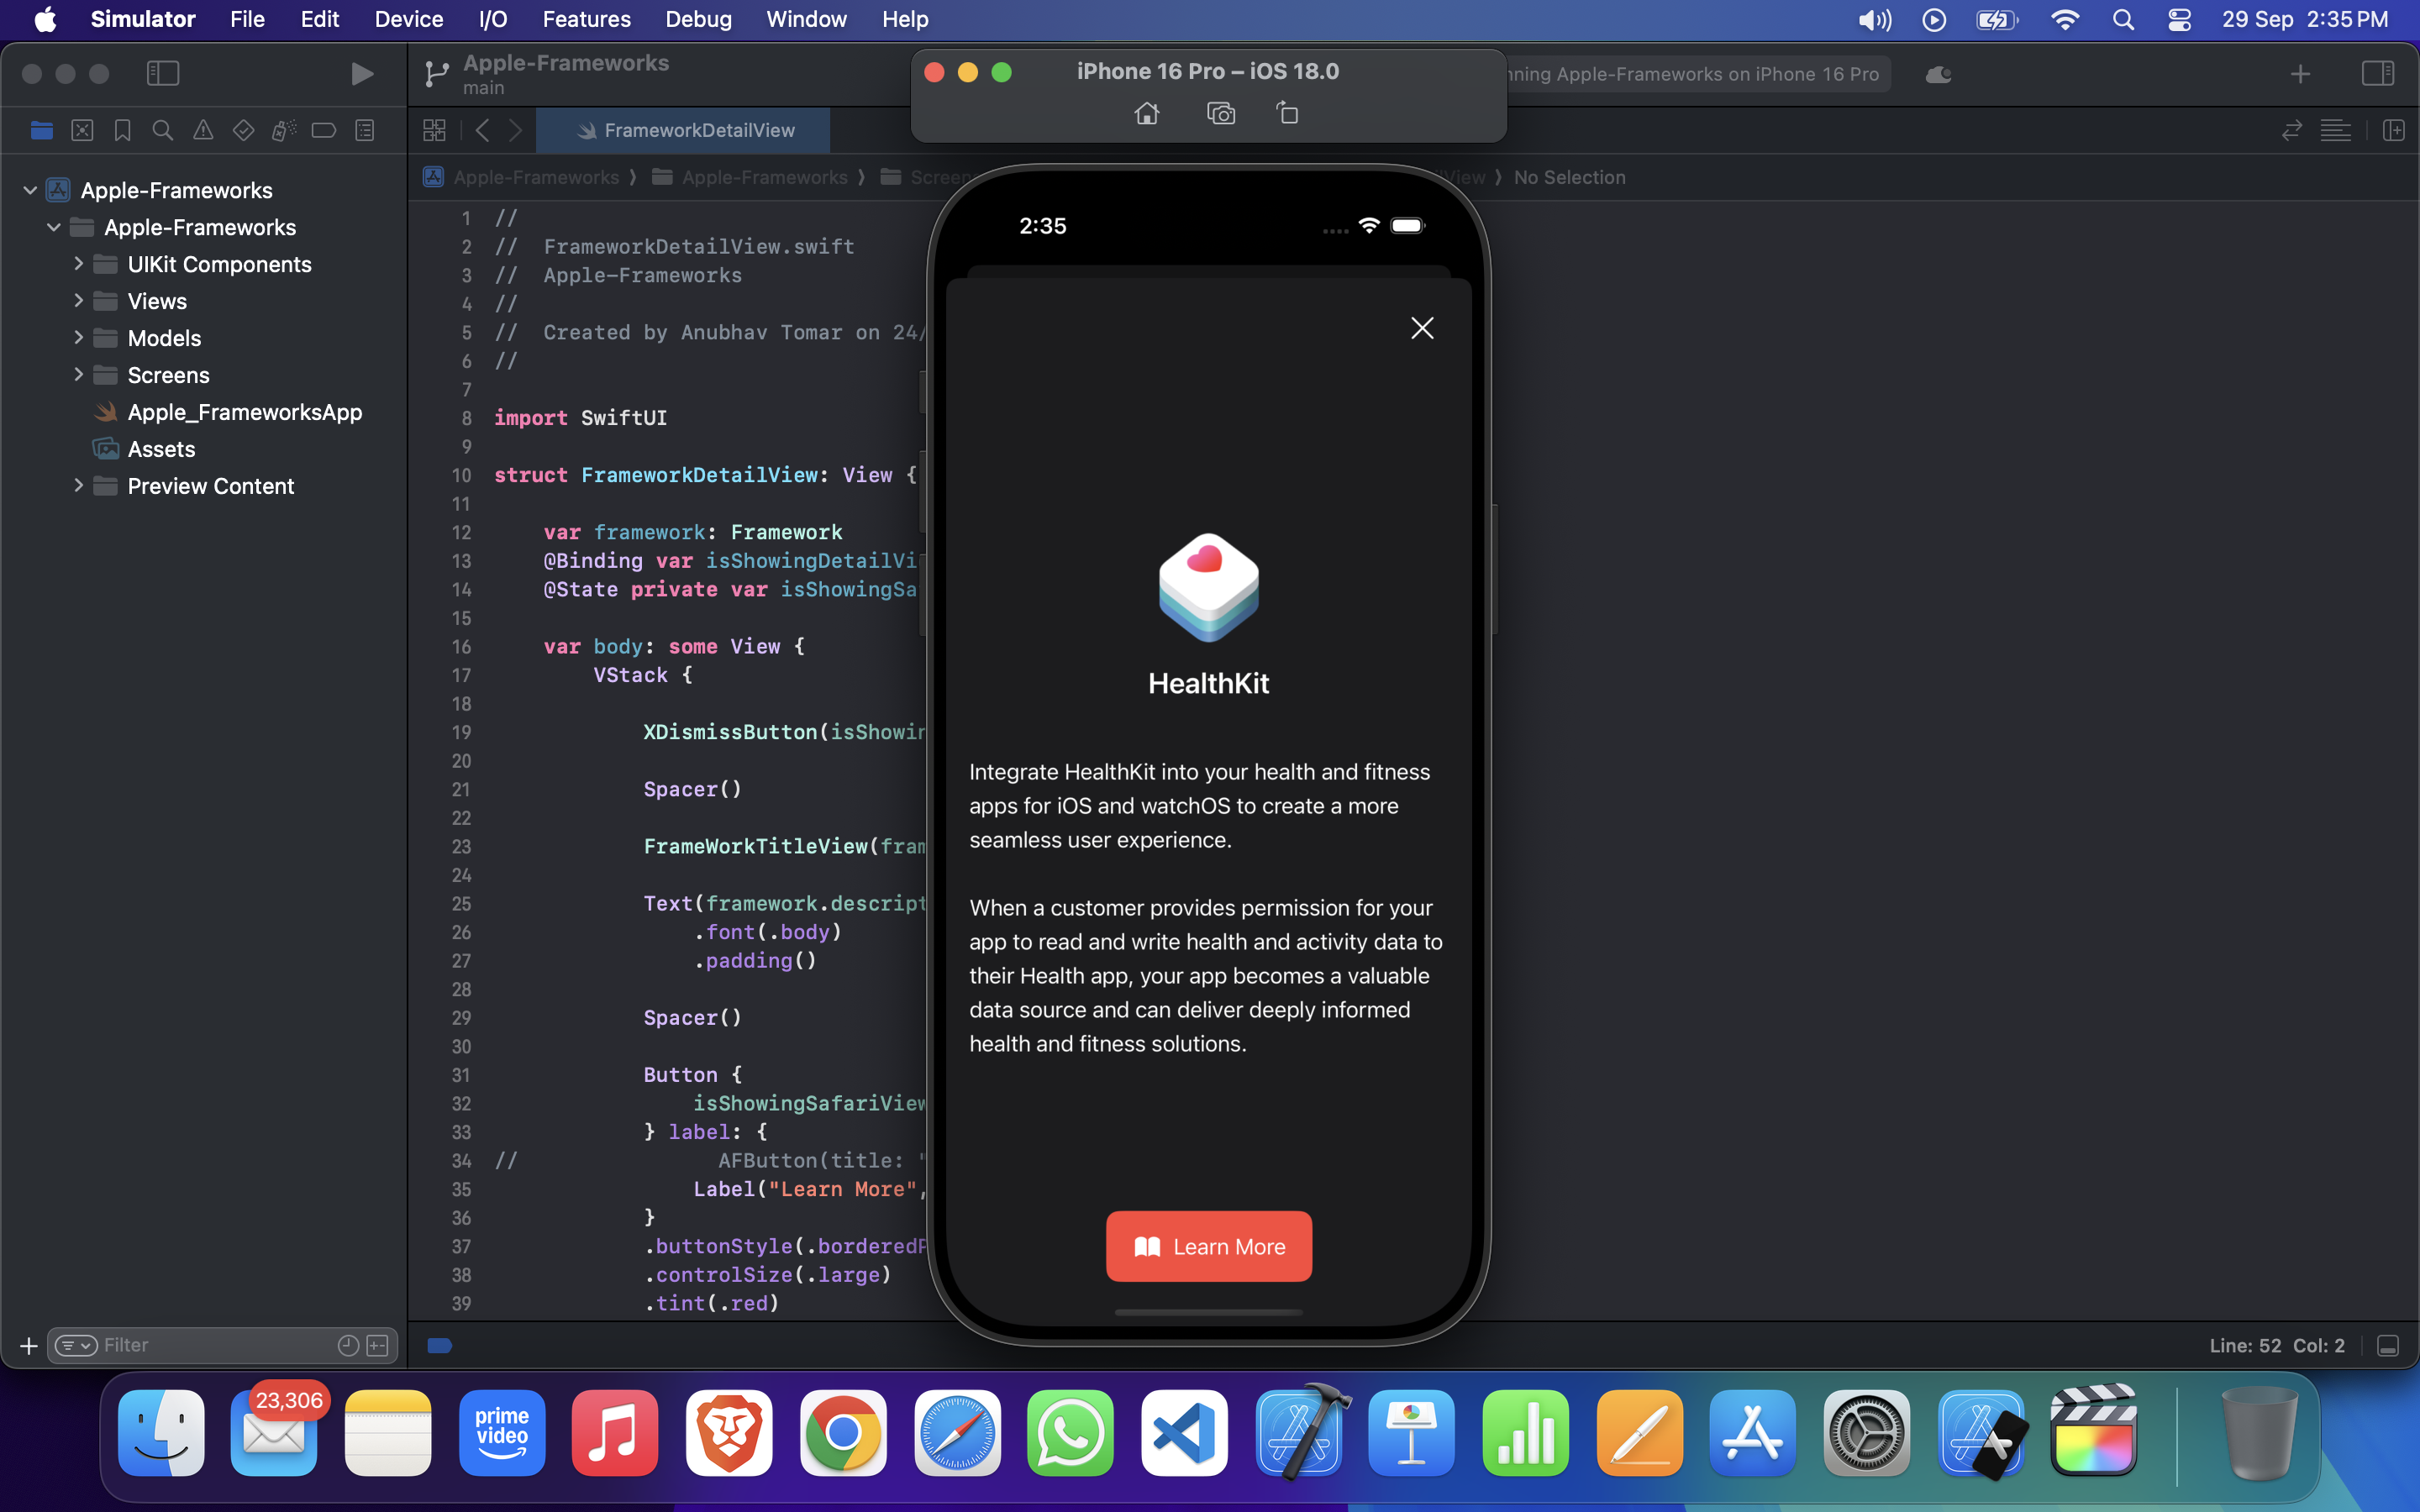Open the Test navigator checkmark icon
The height and width of the screenshot is (1512, 2420).
pyautogui.click(x=243, y=130)
